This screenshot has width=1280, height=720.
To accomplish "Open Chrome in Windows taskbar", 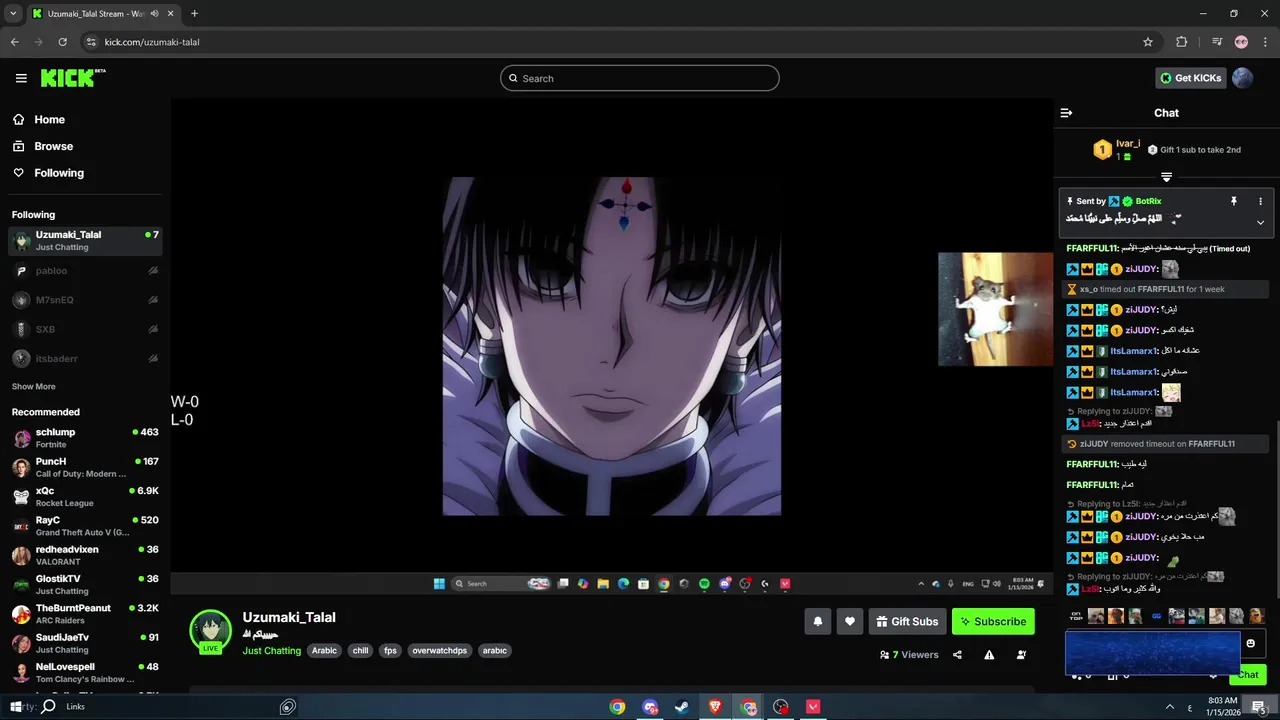I will pos(617,707).
